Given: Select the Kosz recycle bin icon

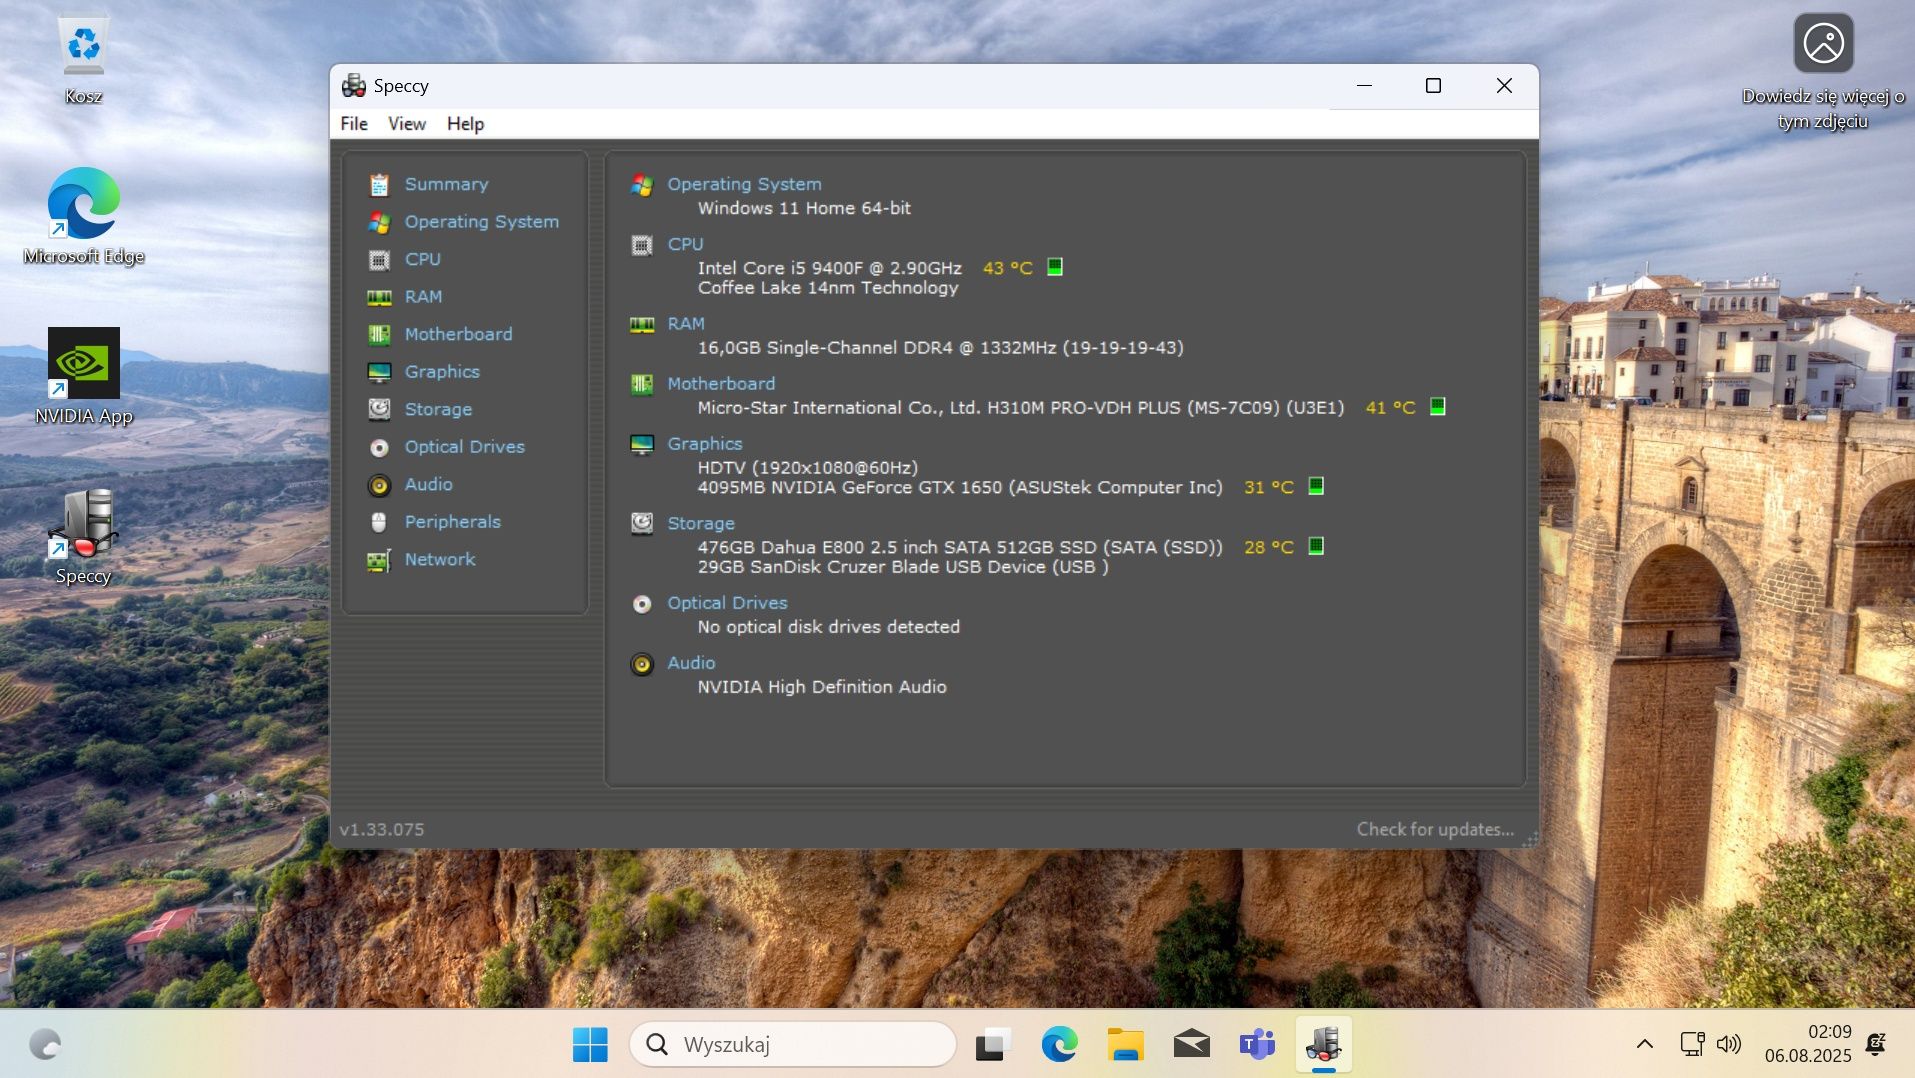Looking at the screenshot, I should pos(84,57).
